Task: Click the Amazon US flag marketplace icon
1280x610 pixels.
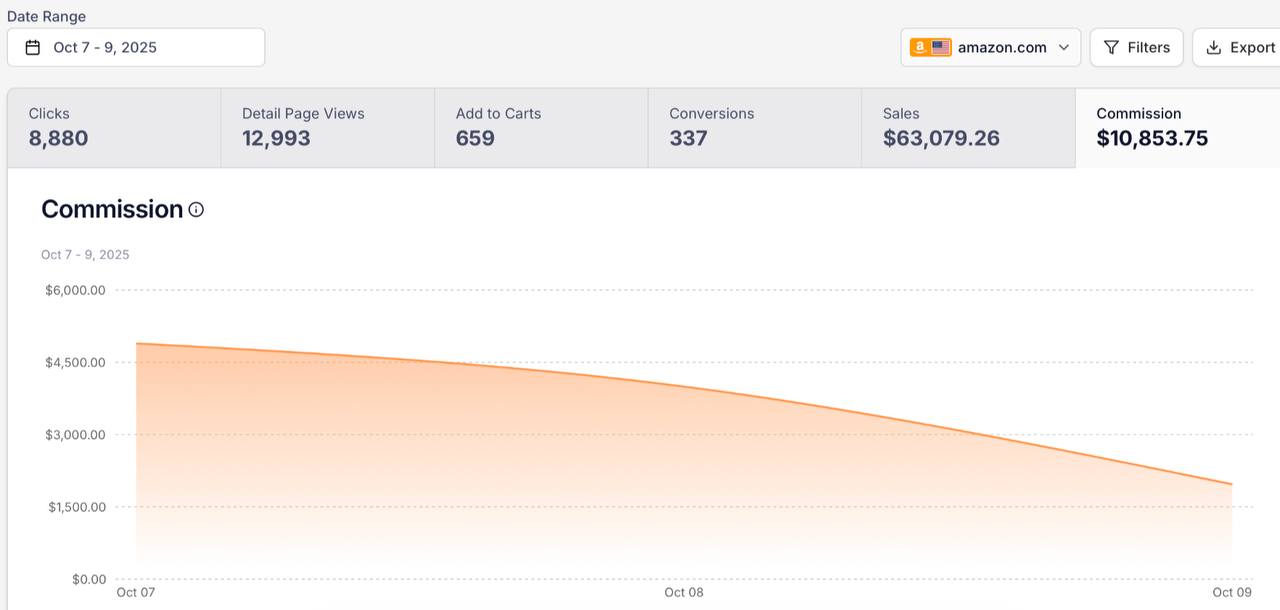Action: point(930,47)
